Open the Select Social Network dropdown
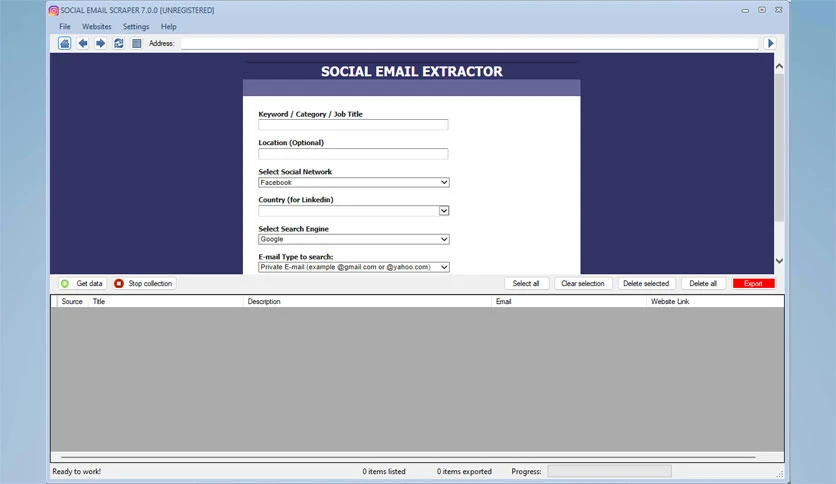The image size is (836, 484). [x=353, y=182]
